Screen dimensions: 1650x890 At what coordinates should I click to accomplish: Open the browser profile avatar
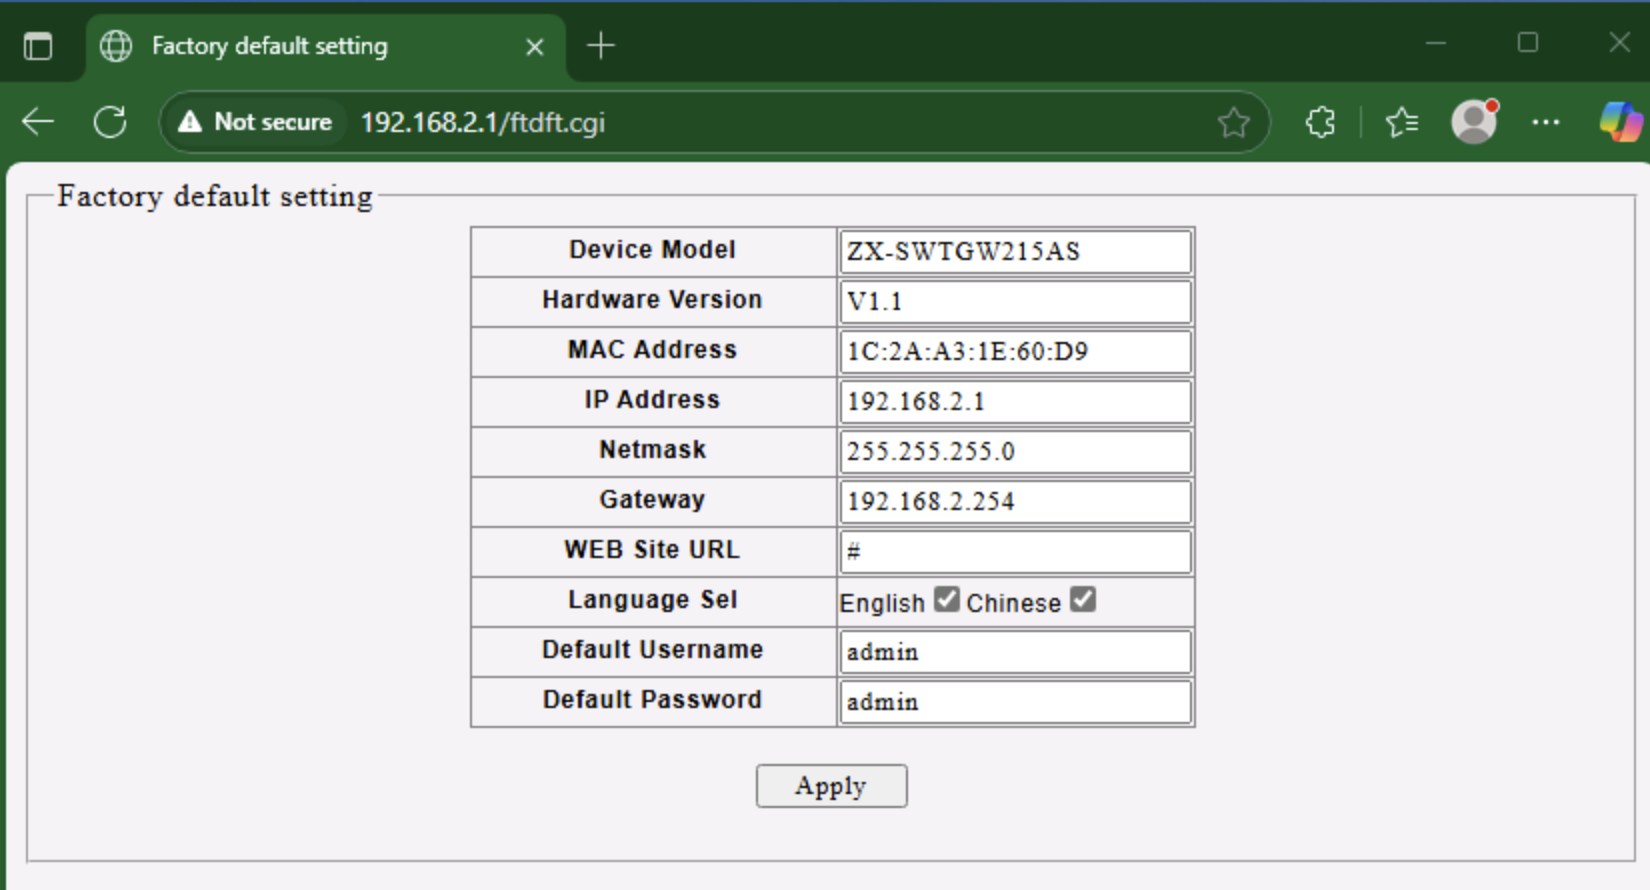point(1474,122)
